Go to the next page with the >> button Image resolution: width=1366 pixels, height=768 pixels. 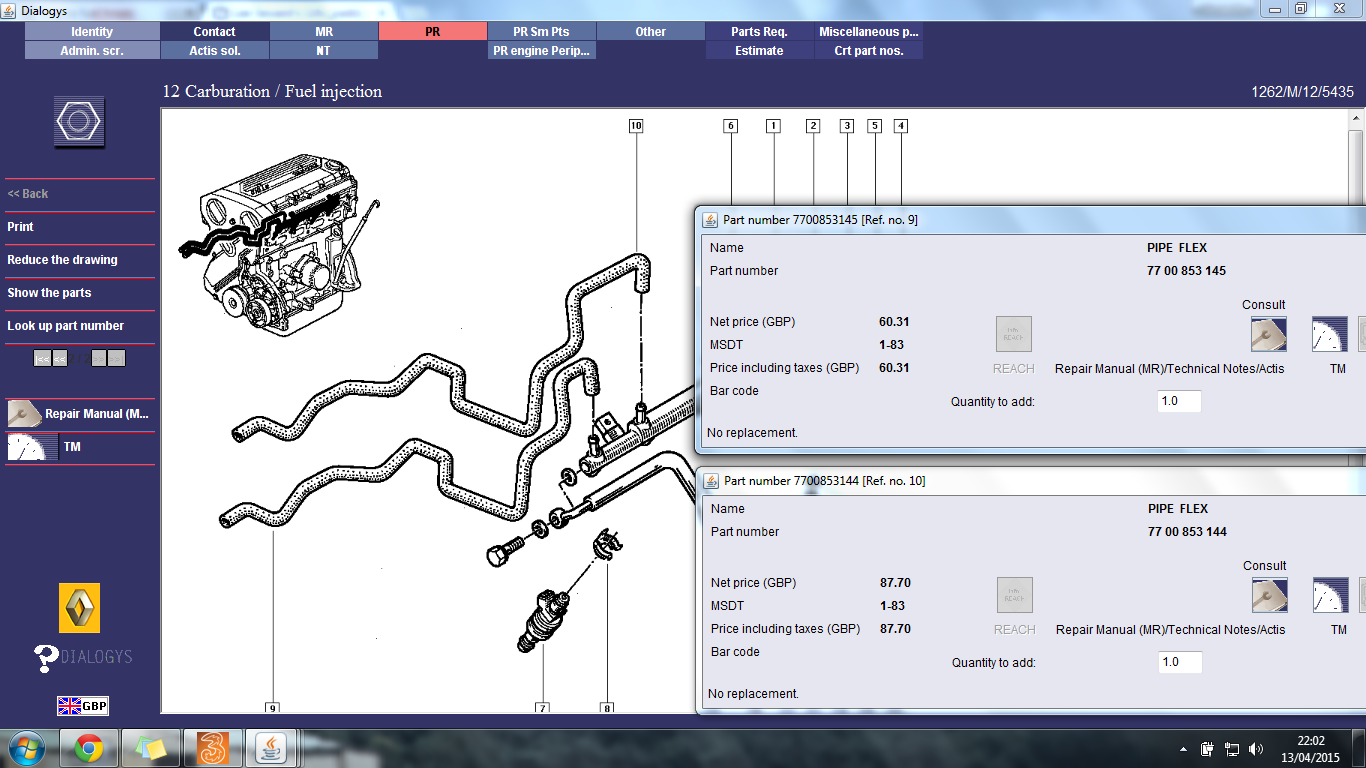tap(99, 358)
